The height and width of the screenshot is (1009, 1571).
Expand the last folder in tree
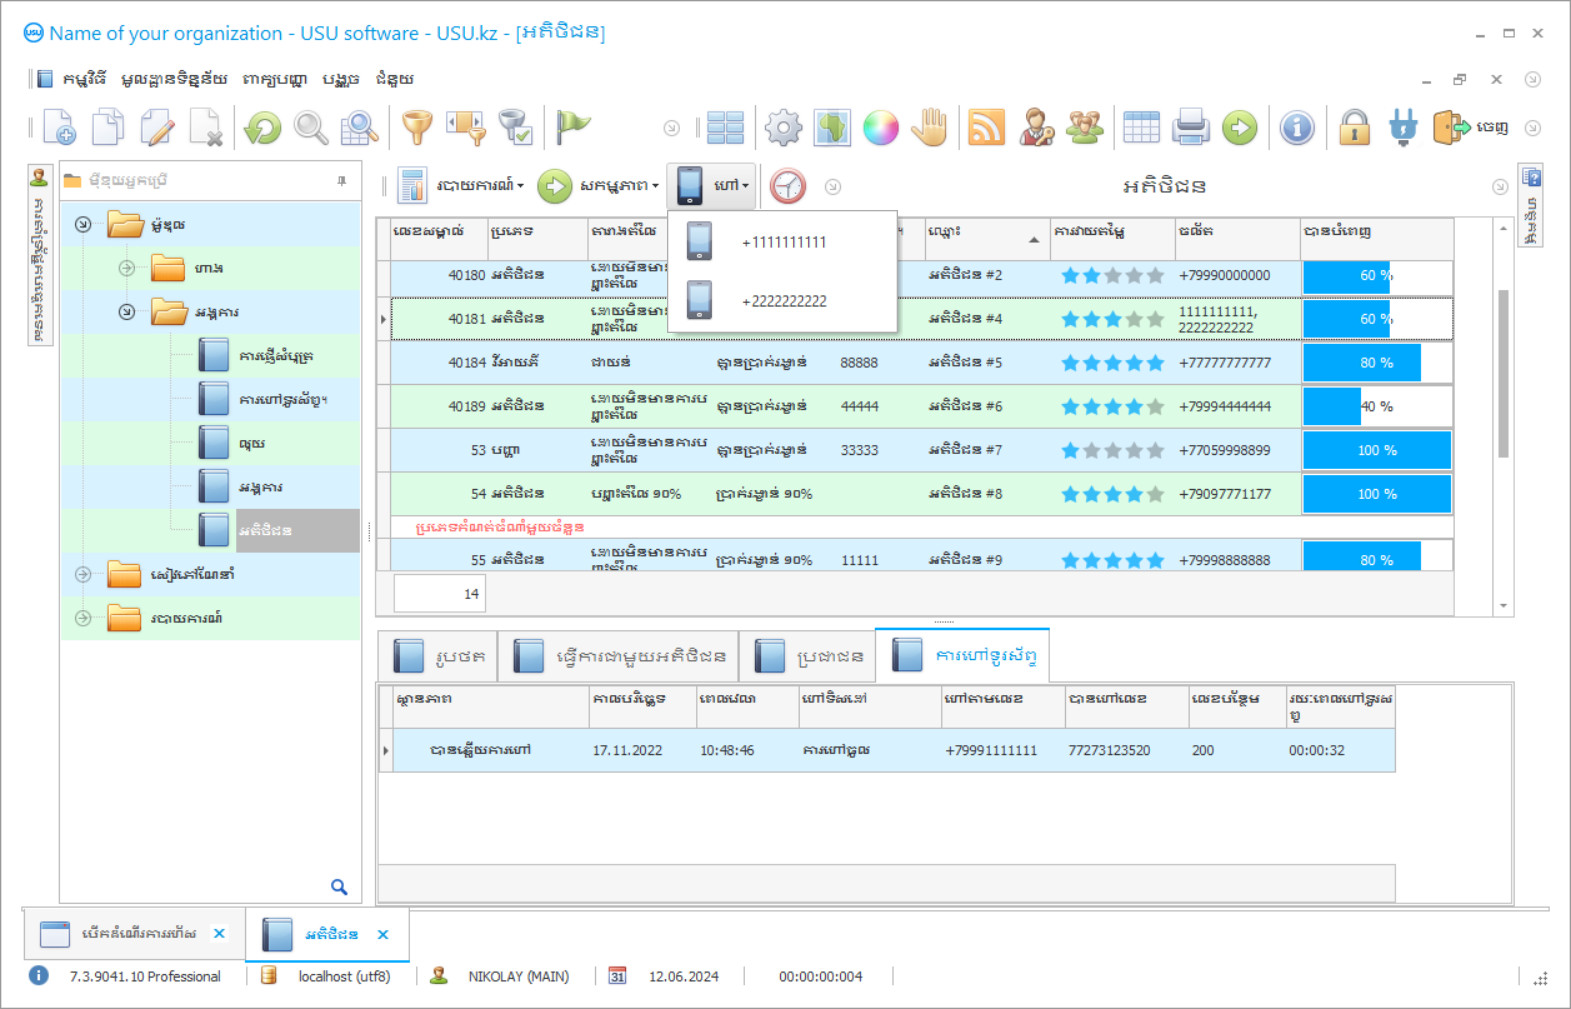(x=83, y=618)
